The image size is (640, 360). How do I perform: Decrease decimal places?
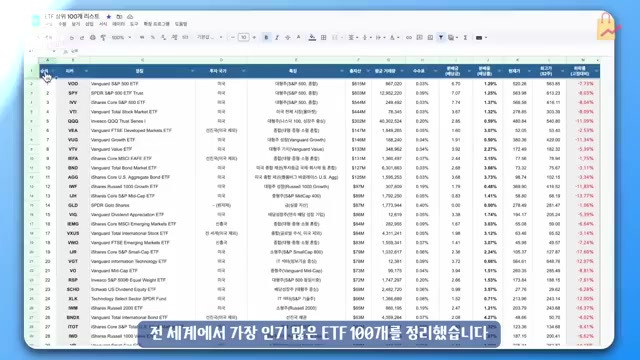tap(163, 38)
